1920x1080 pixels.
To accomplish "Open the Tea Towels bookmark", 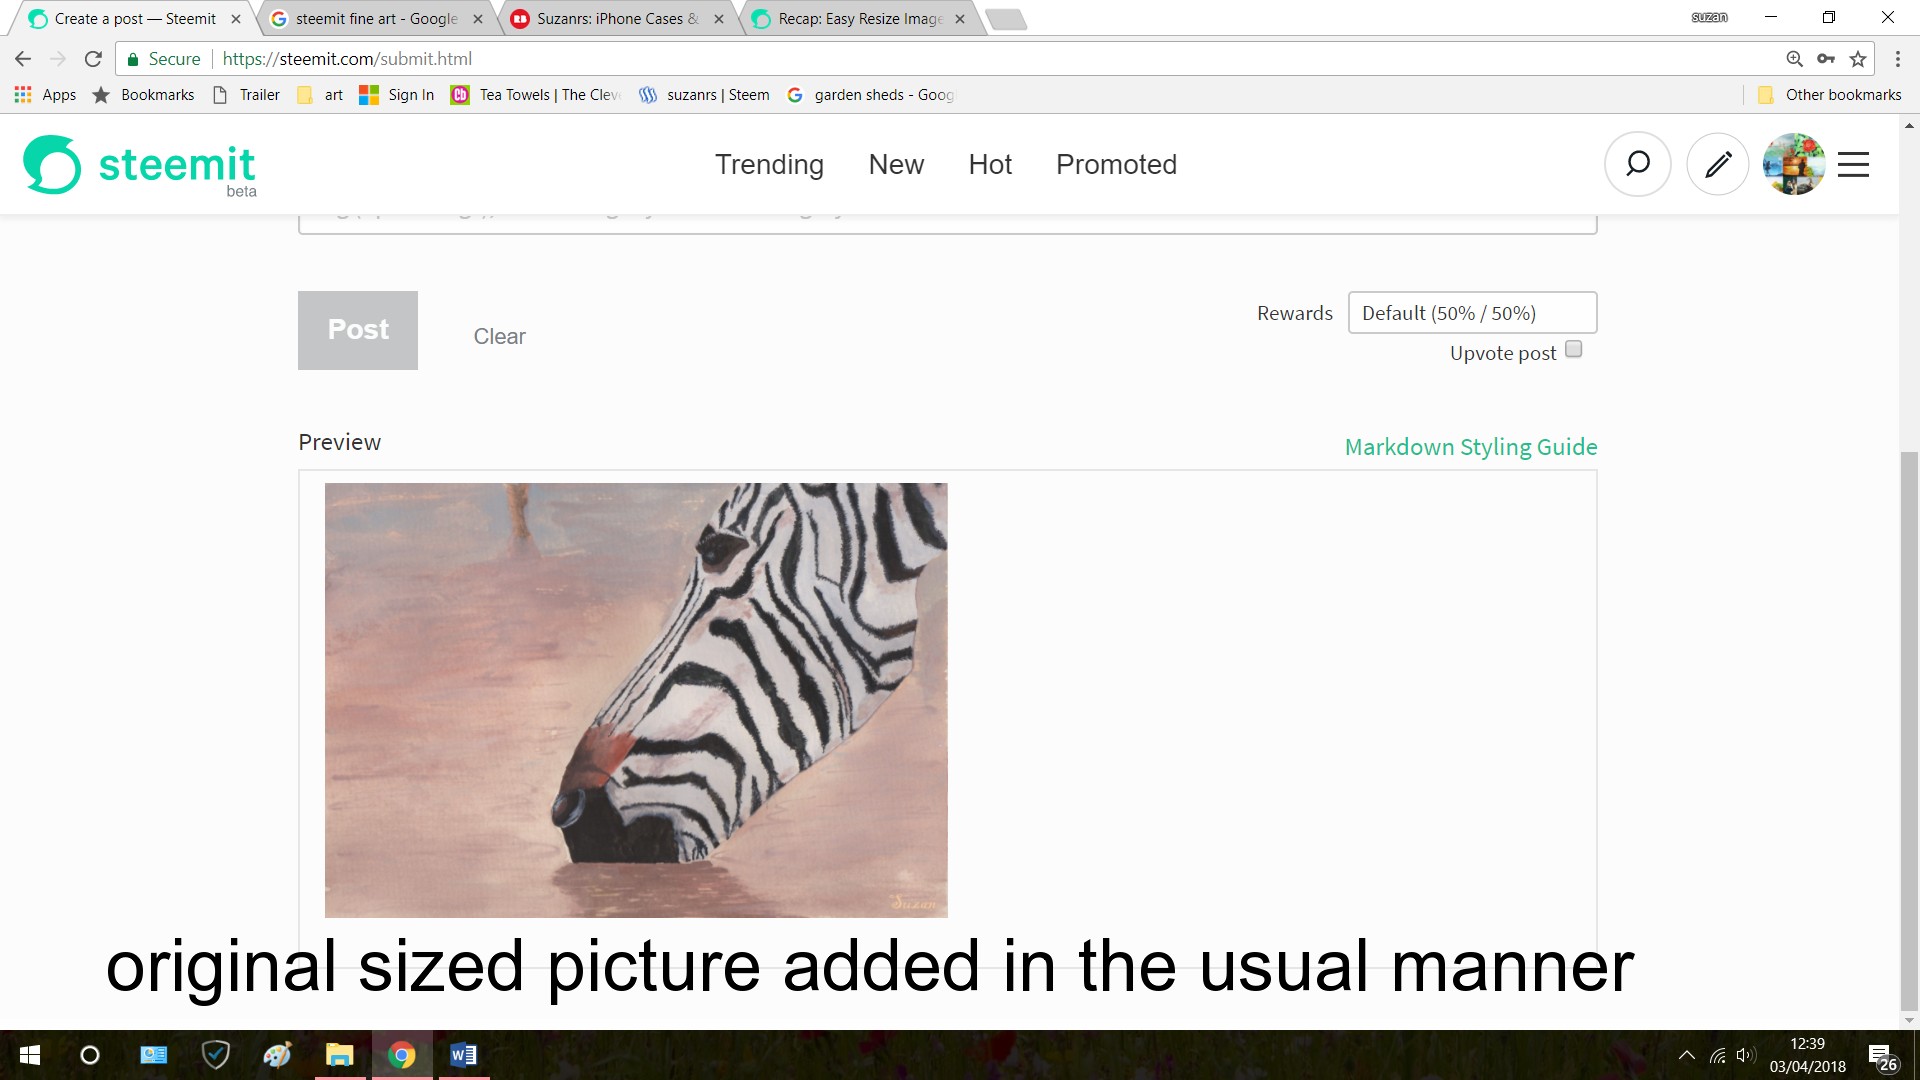I will point(536,95).
